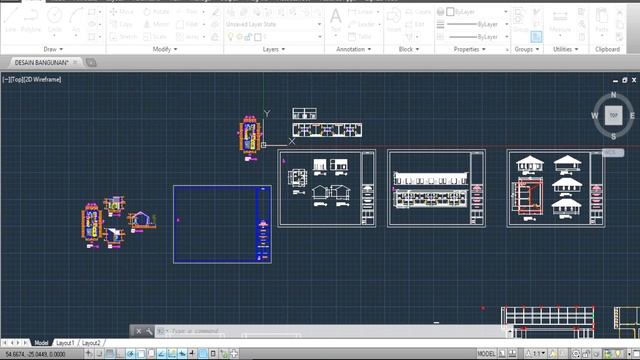Choose the Leader annotation tool
The image size is (640, 360).
pos(361,24)
